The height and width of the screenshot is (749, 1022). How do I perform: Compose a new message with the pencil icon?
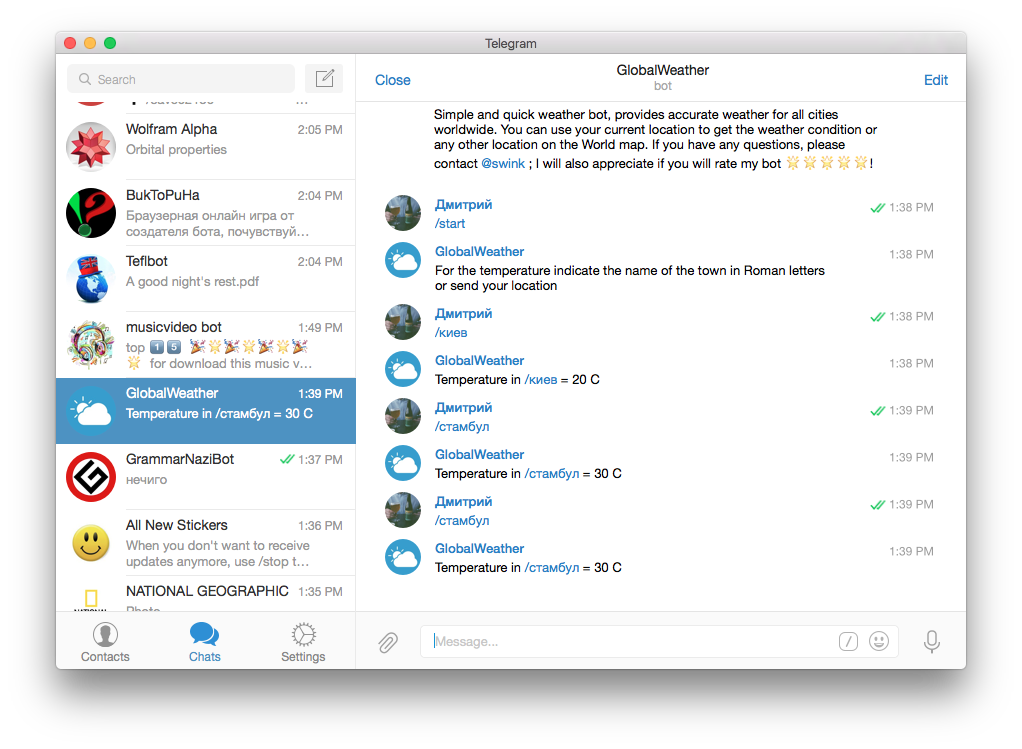pyautogui.click(x=324, y=79)
